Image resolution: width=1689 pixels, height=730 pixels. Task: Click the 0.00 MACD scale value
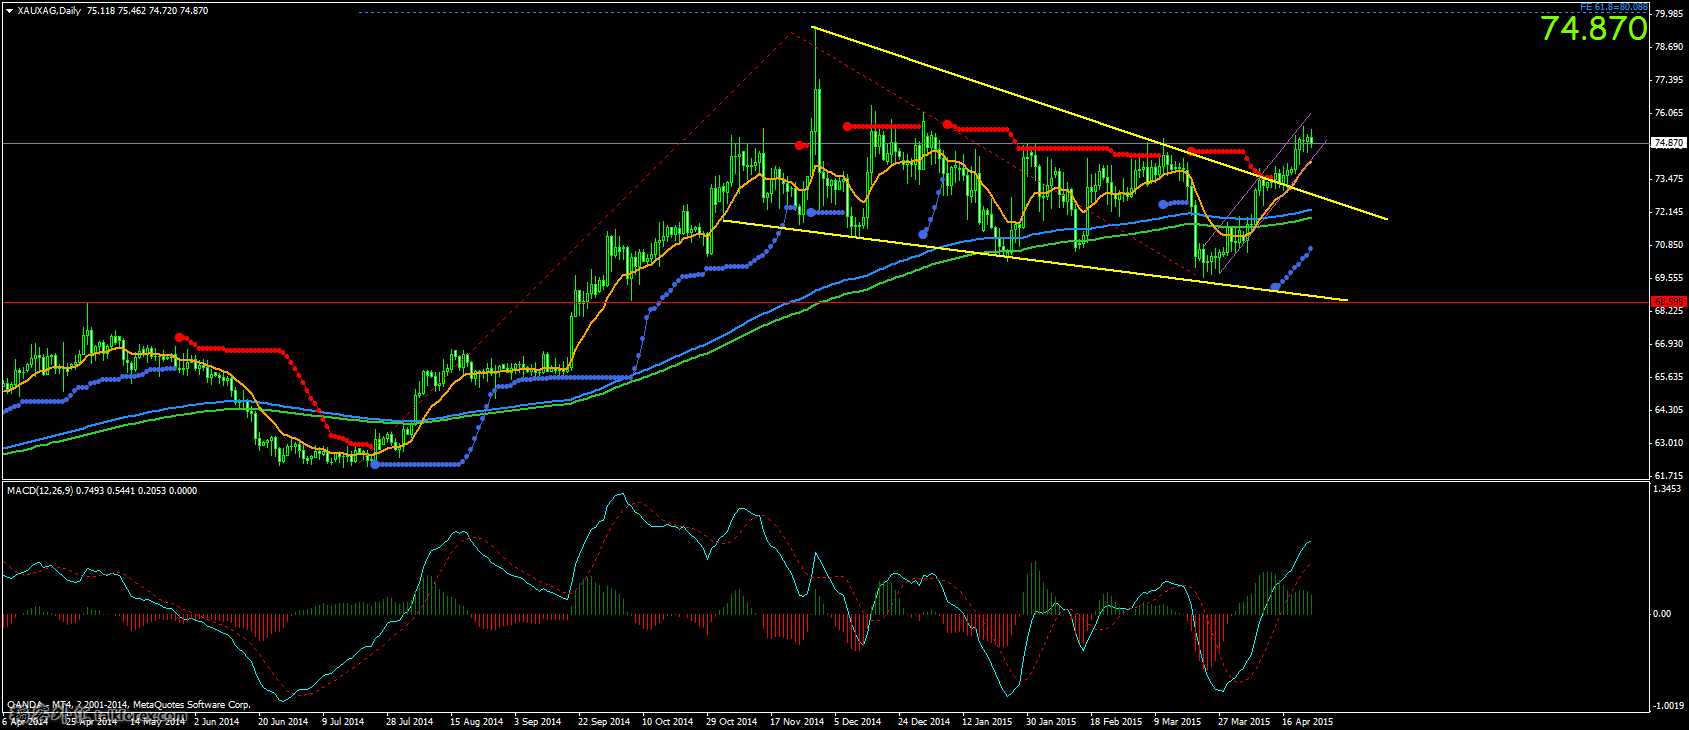(1662, 614)
